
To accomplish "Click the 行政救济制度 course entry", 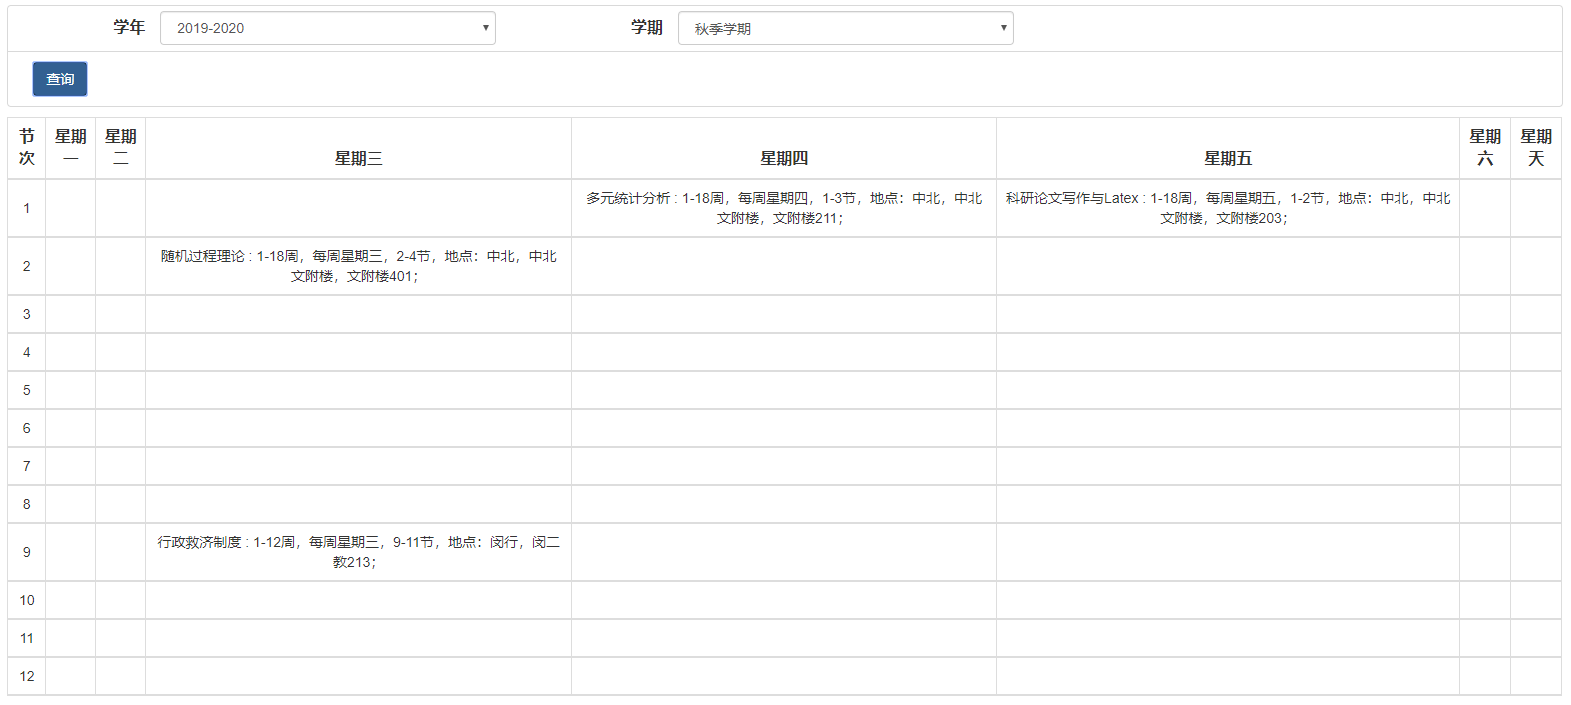I will coord(358,552).
